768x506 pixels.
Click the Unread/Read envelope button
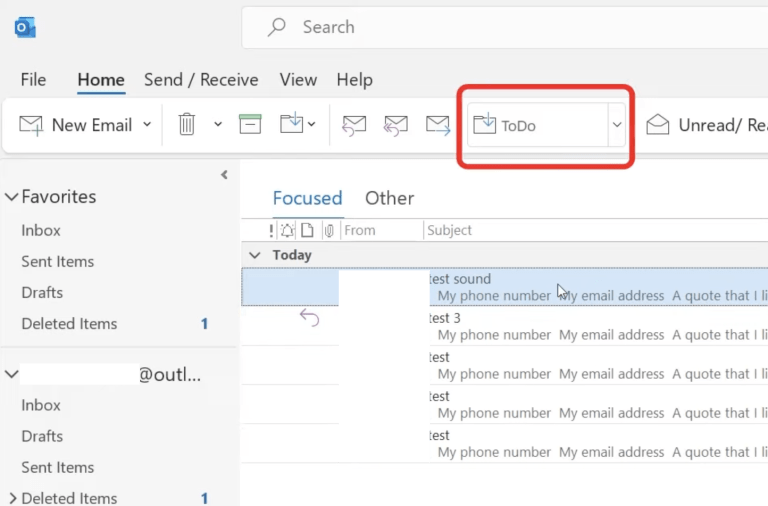click(x=706, y=125)
